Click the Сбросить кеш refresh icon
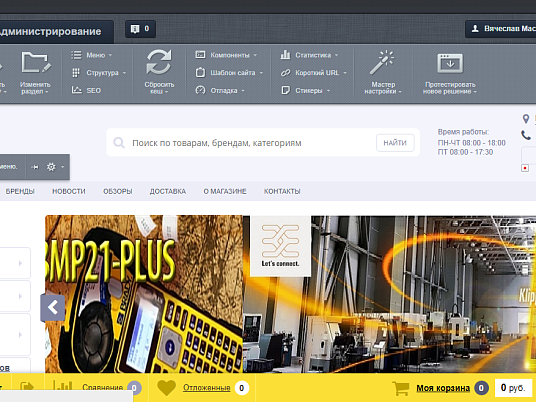The image size is (536, 402). pyautogui.click(x=159, y=62)
